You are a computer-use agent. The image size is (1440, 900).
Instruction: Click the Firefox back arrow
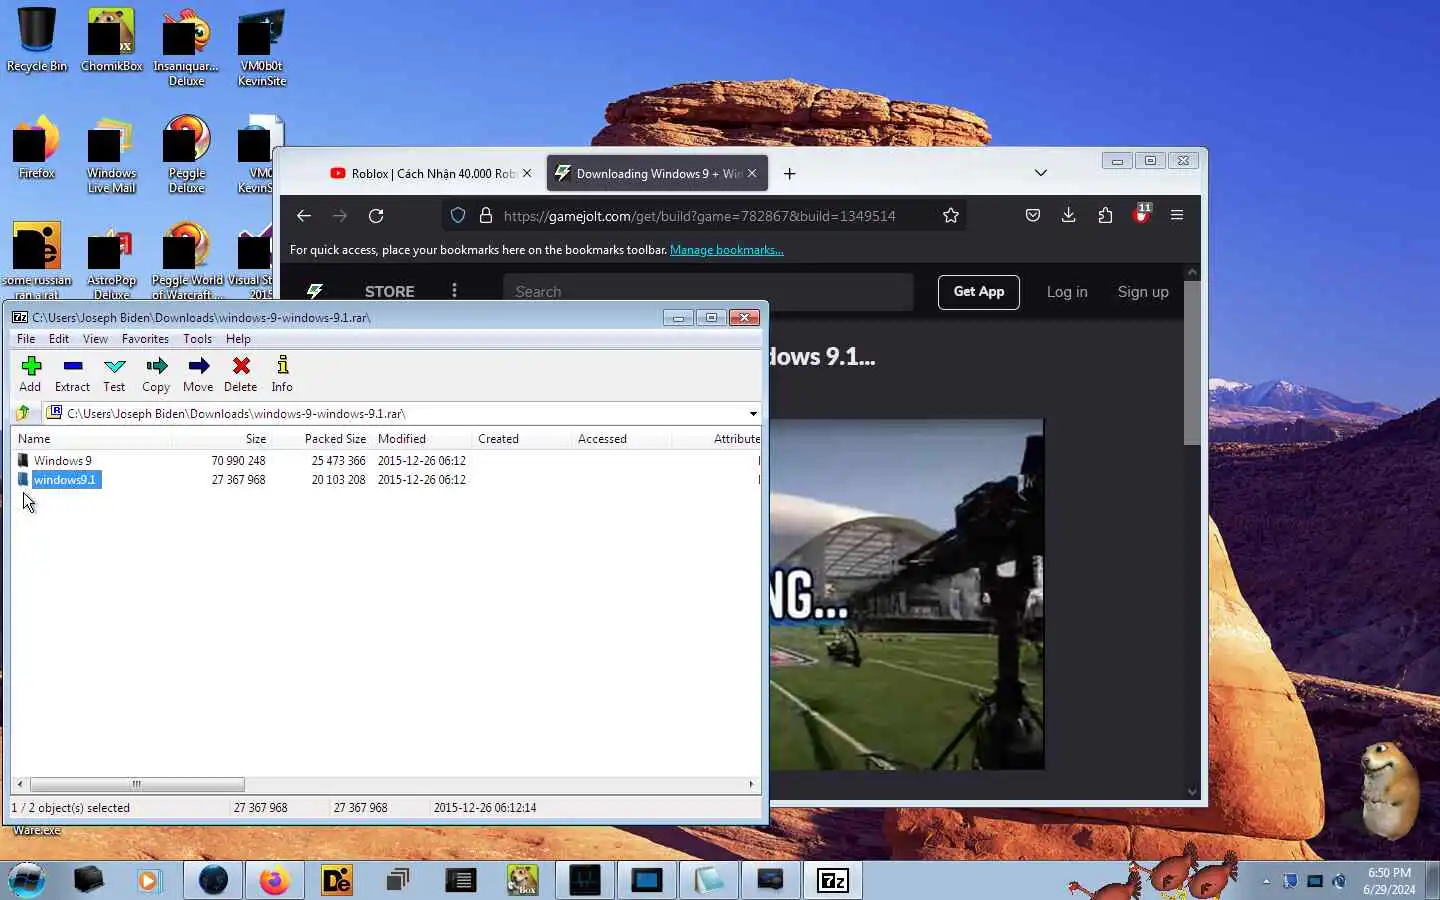click(x=304, y=216)
